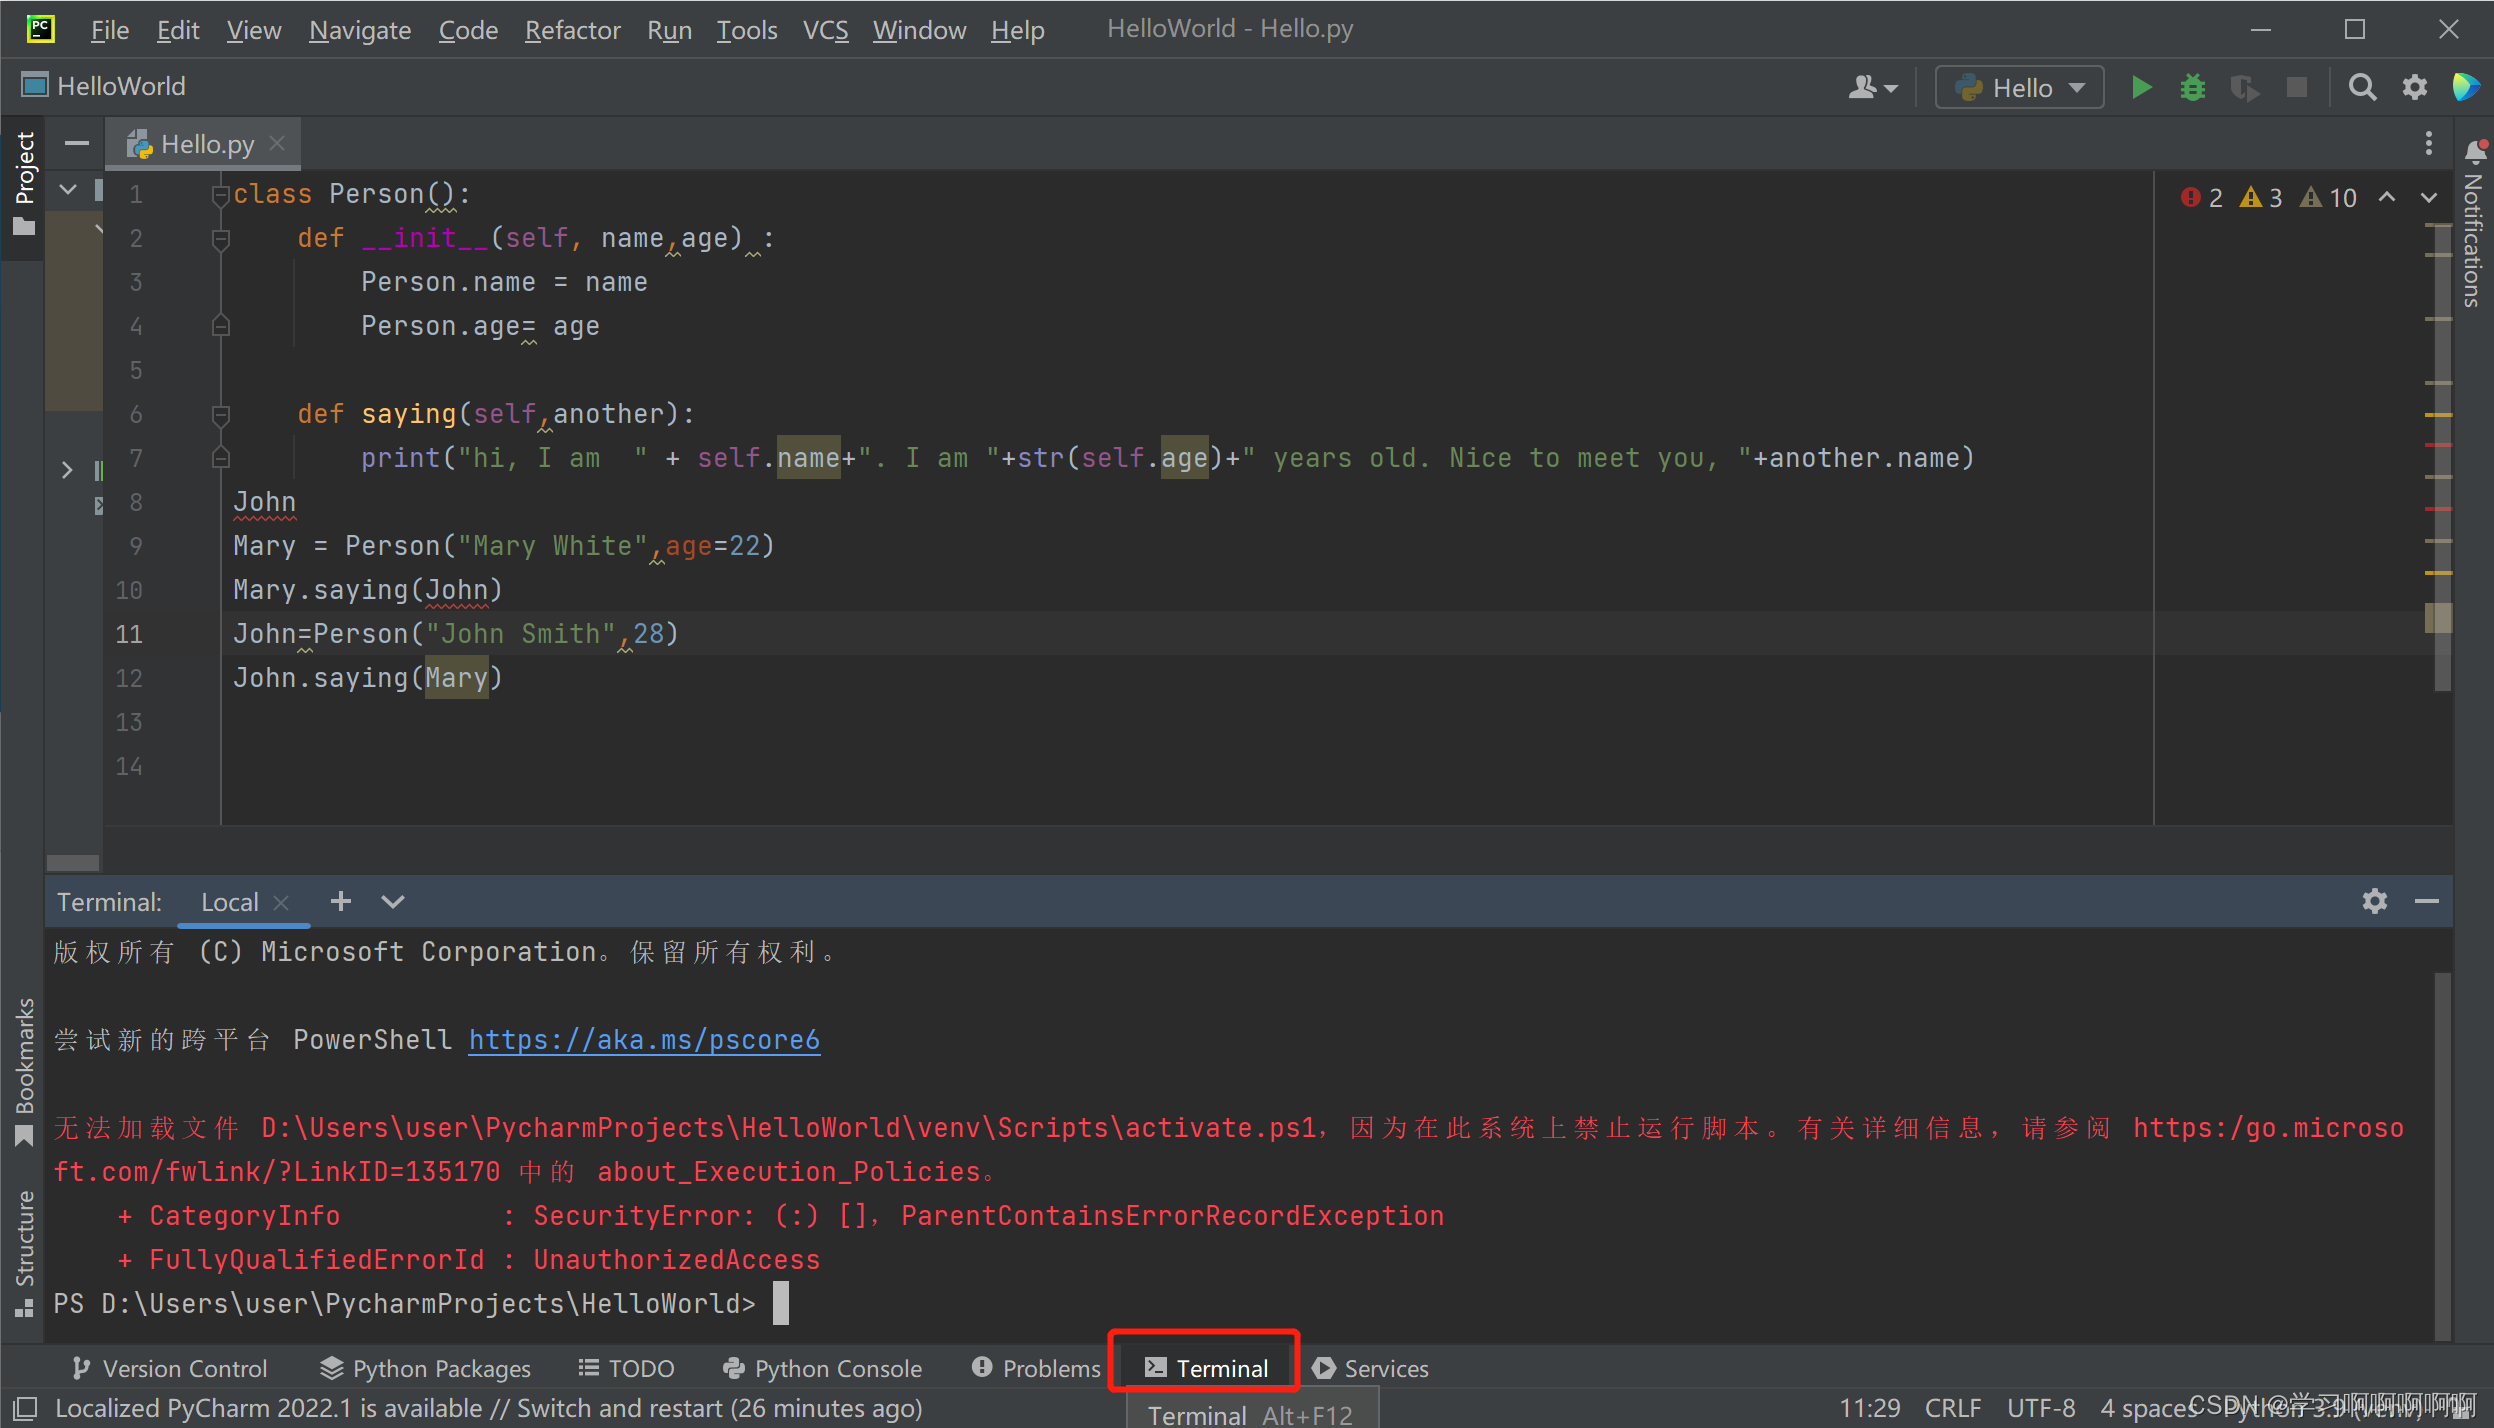Run the Hello configuration with the green play icon
Image resolution: width=2494 pixels, height=1428 pixels.
tap(2141, 88)
